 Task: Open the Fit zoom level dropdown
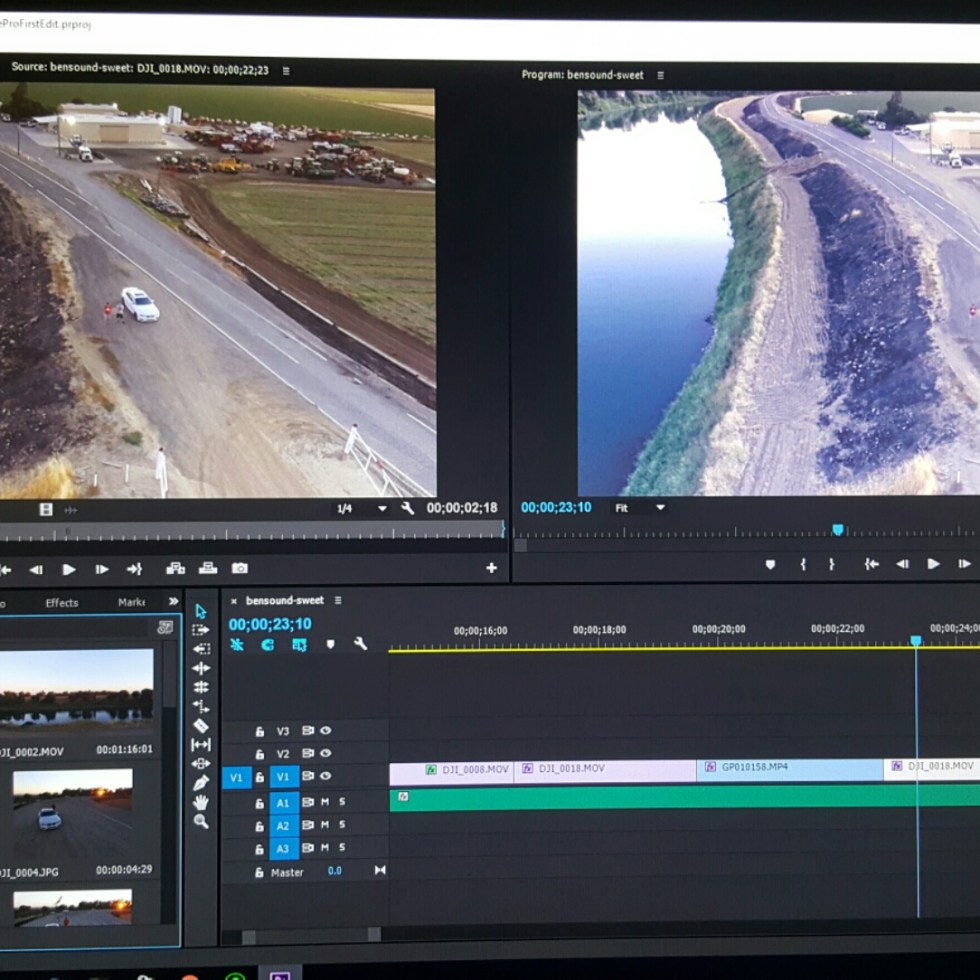pyautogui.click(x=640, y=508)
